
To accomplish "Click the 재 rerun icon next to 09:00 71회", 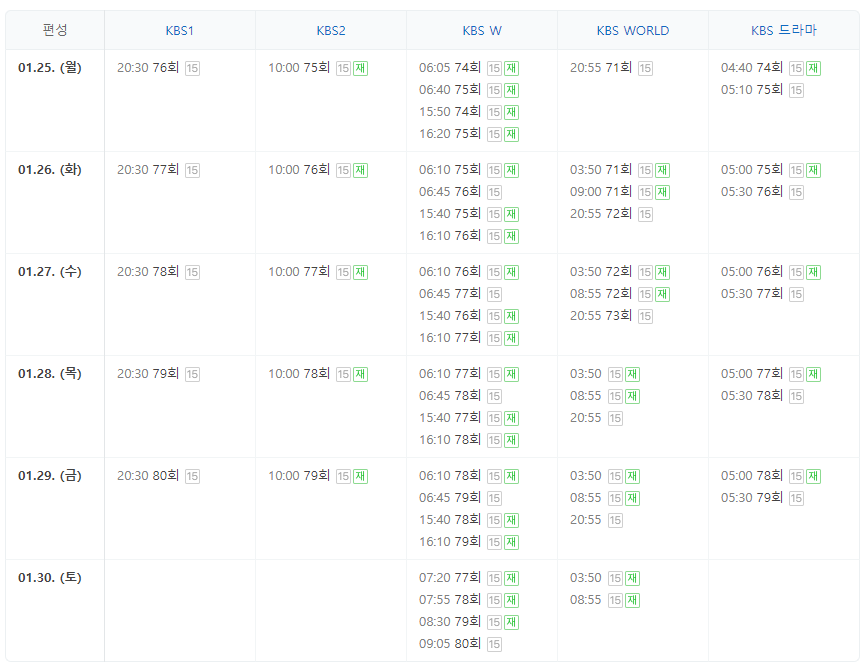I will pyautogui.click(x=662, y=193).
